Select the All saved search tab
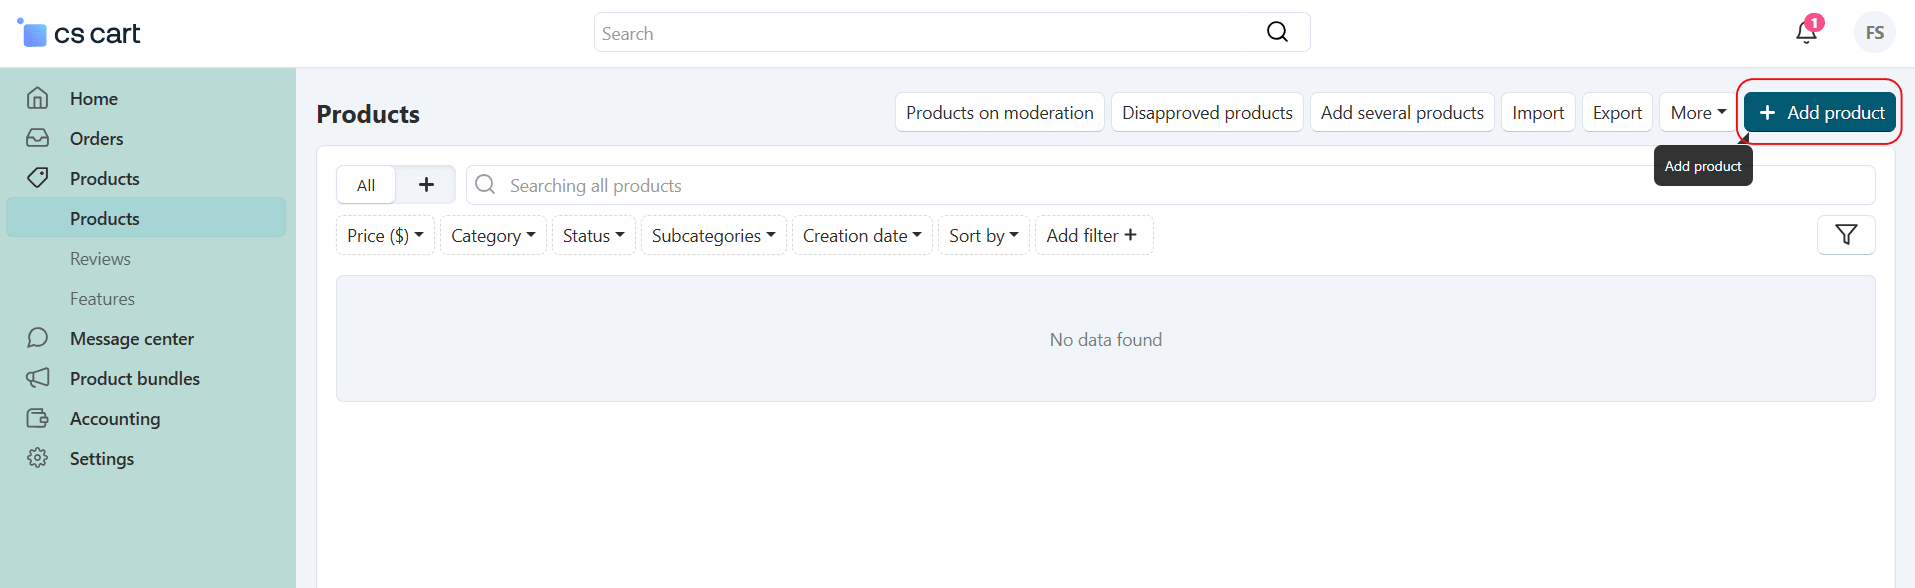 pos(366,185)
